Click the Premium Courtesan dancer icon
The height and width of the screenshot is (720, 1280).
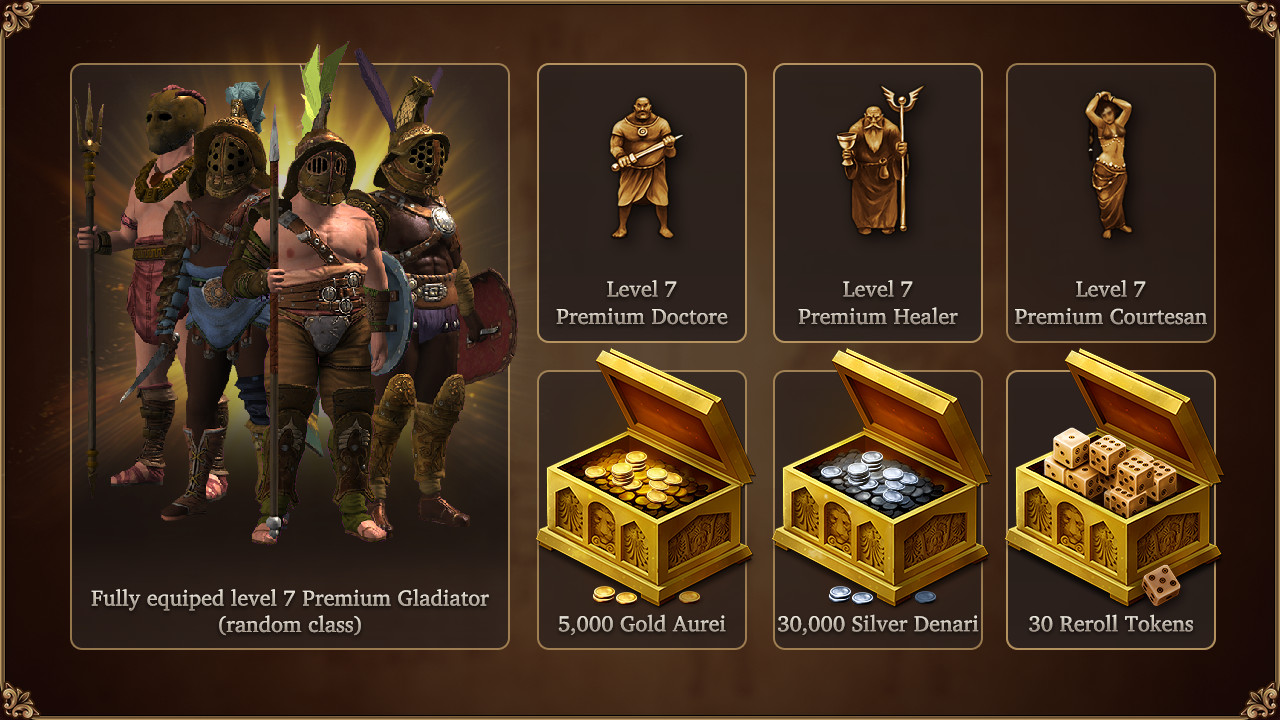(1108, 165)
